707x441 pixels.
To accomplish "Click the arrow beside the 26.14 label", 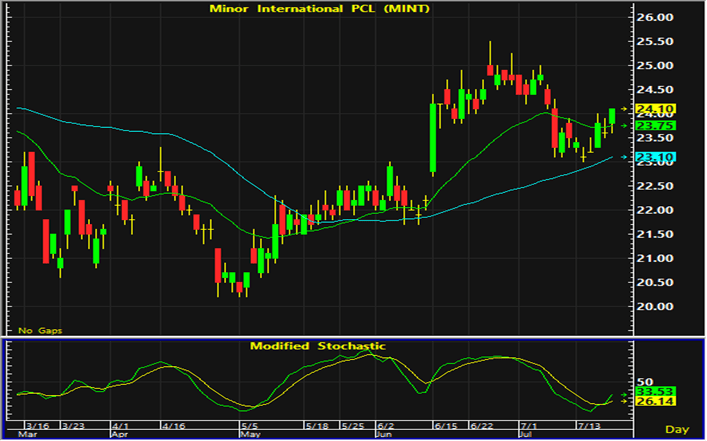I will click(x=624, y=401).
